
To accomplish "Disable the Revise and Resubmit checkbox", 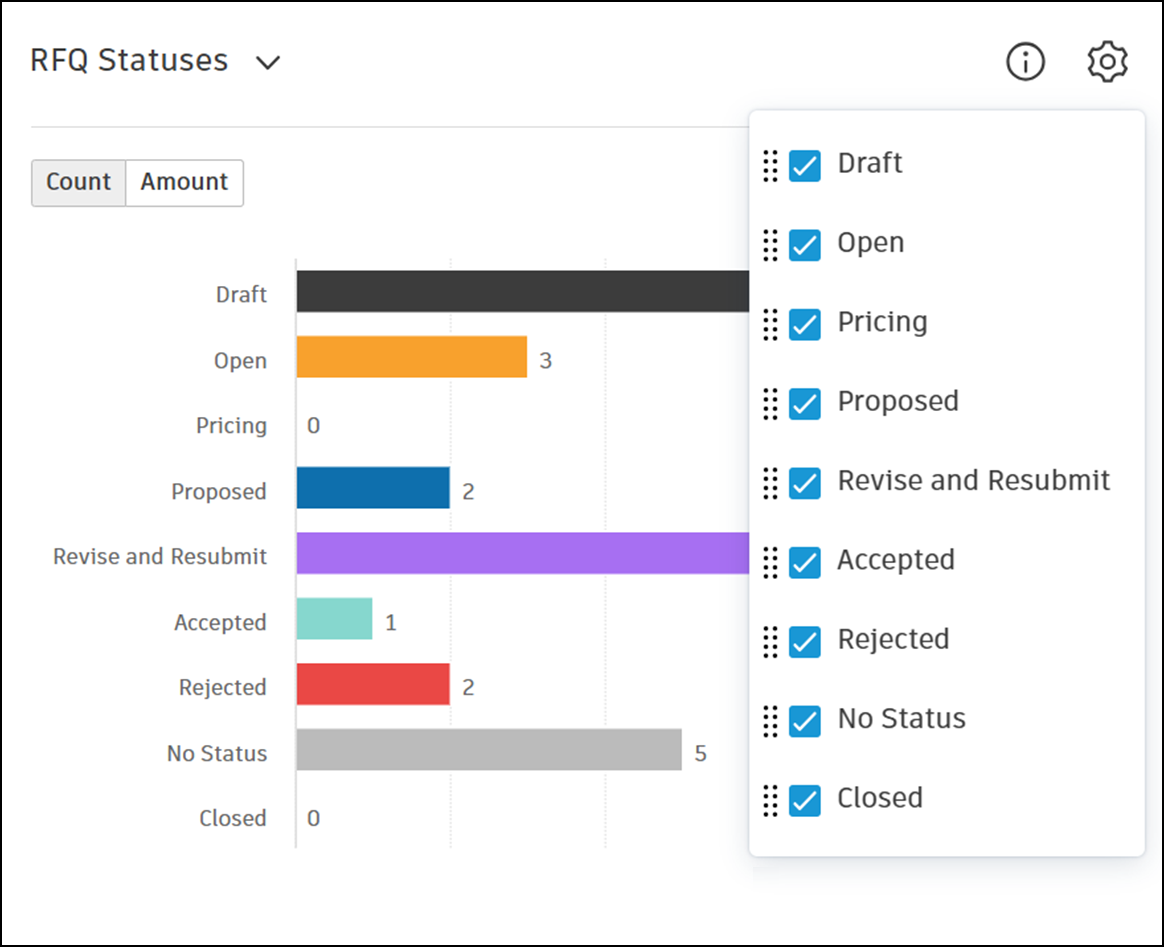I will tap(805, 483).
